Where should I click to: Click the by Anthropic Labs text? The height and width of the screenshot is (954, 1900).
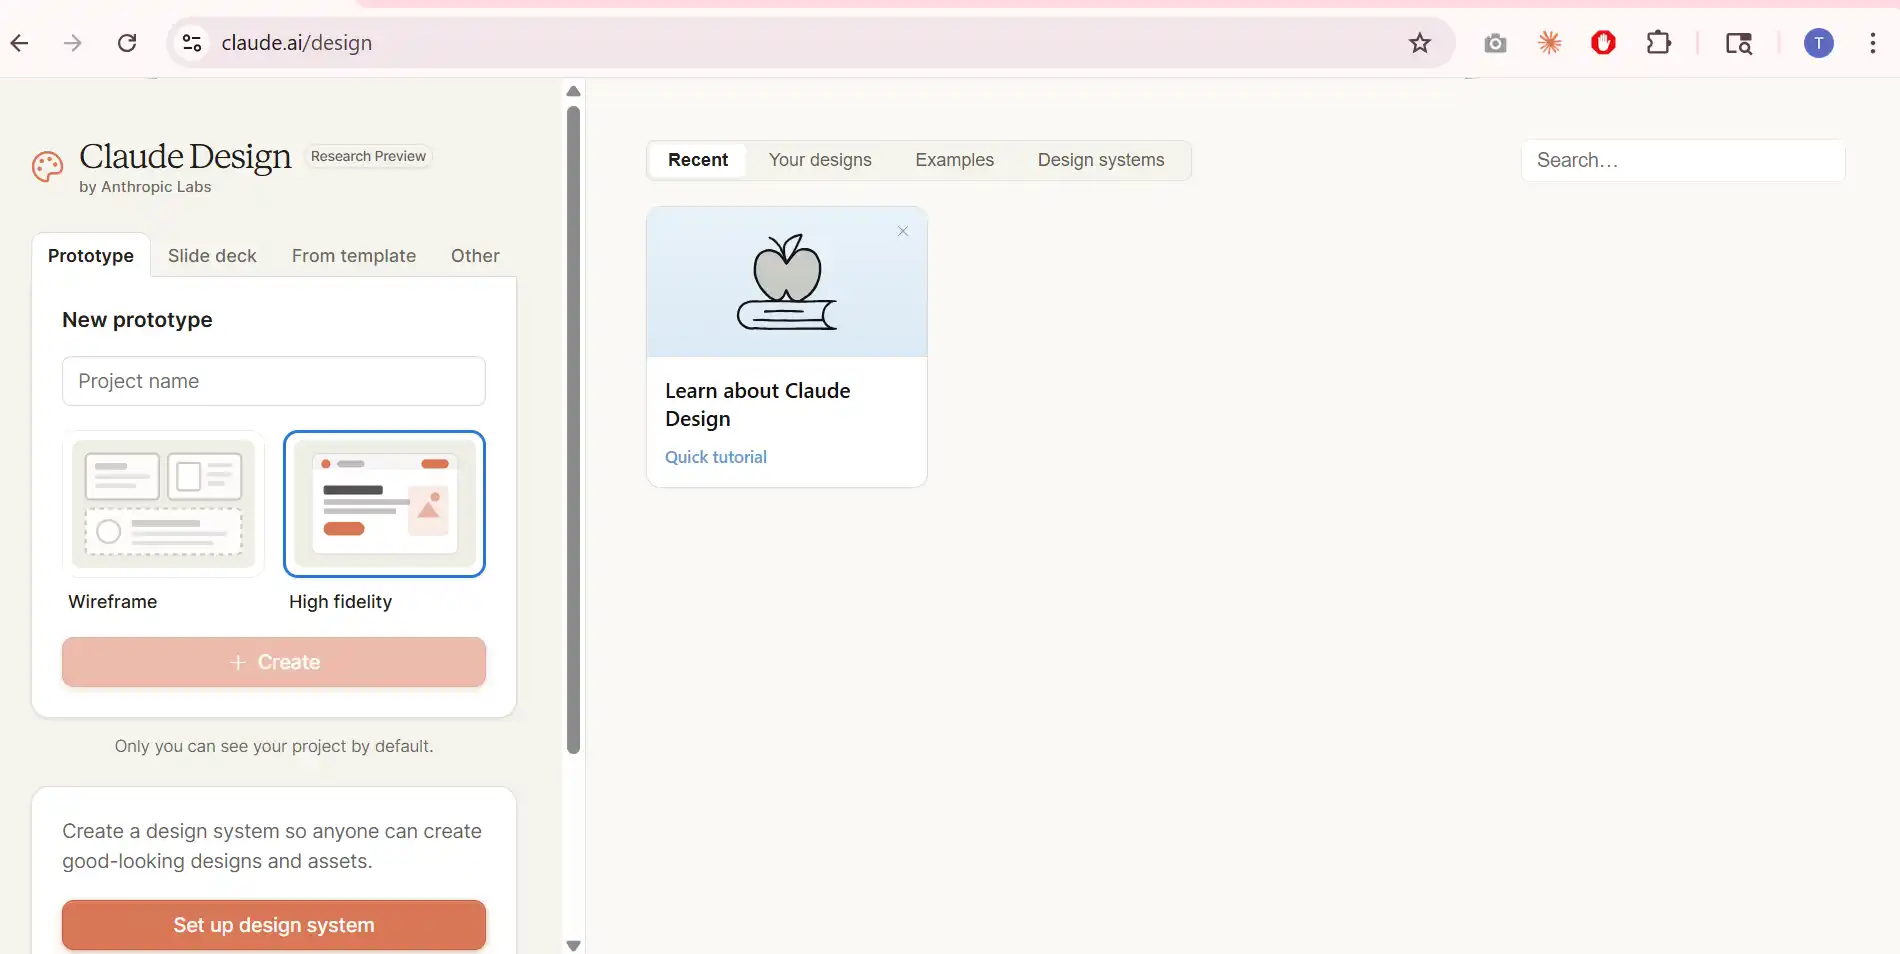coord(145,187)
